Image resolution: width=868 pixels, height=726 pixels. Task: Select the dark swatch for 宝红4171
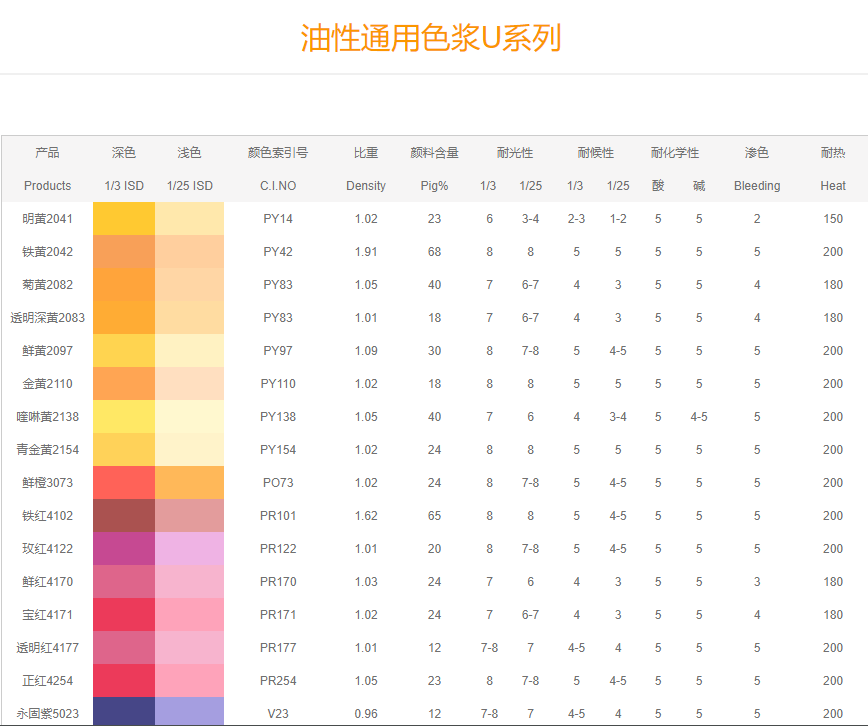124,615
